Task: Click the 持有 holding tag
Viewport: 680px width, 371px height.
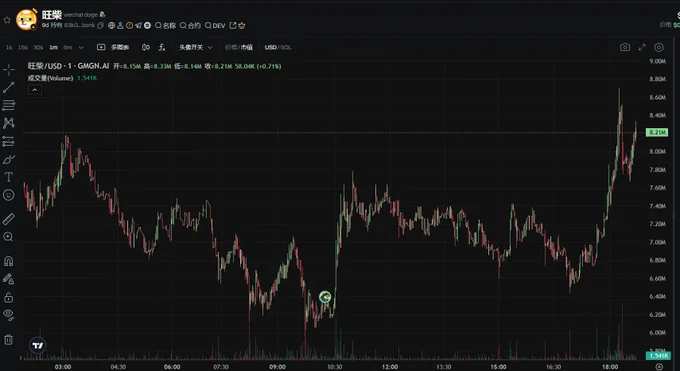Action: [56, 26]
